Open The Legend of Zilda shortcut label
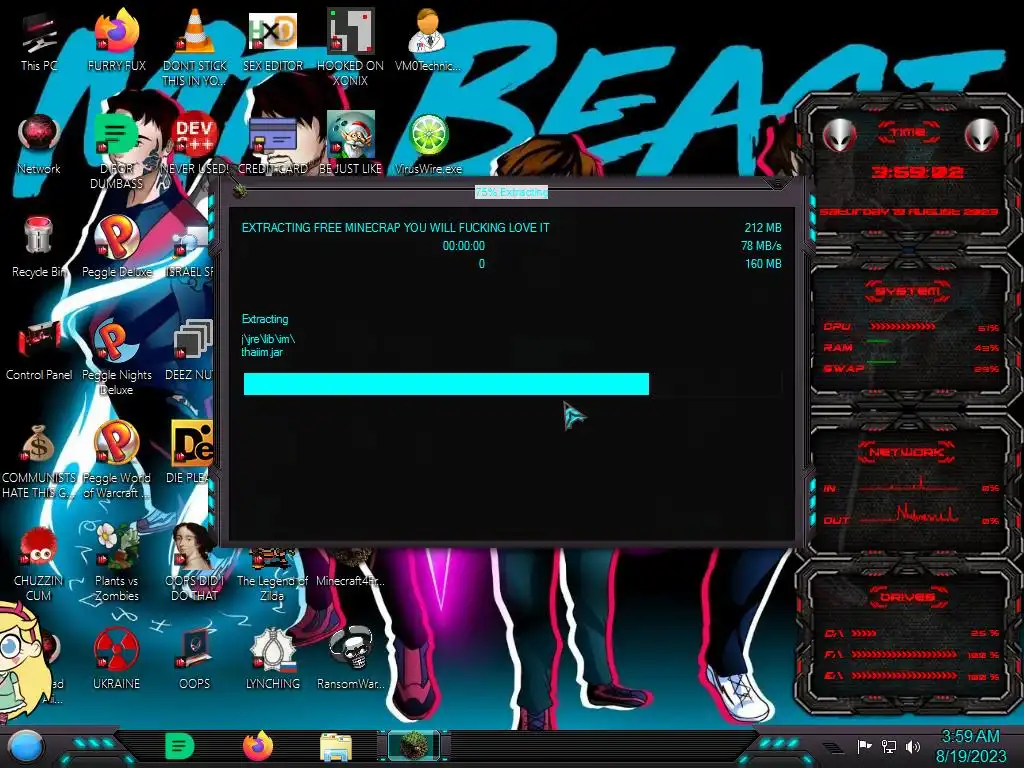Screen dimensions: 1024x768 [x=272, y=588]
